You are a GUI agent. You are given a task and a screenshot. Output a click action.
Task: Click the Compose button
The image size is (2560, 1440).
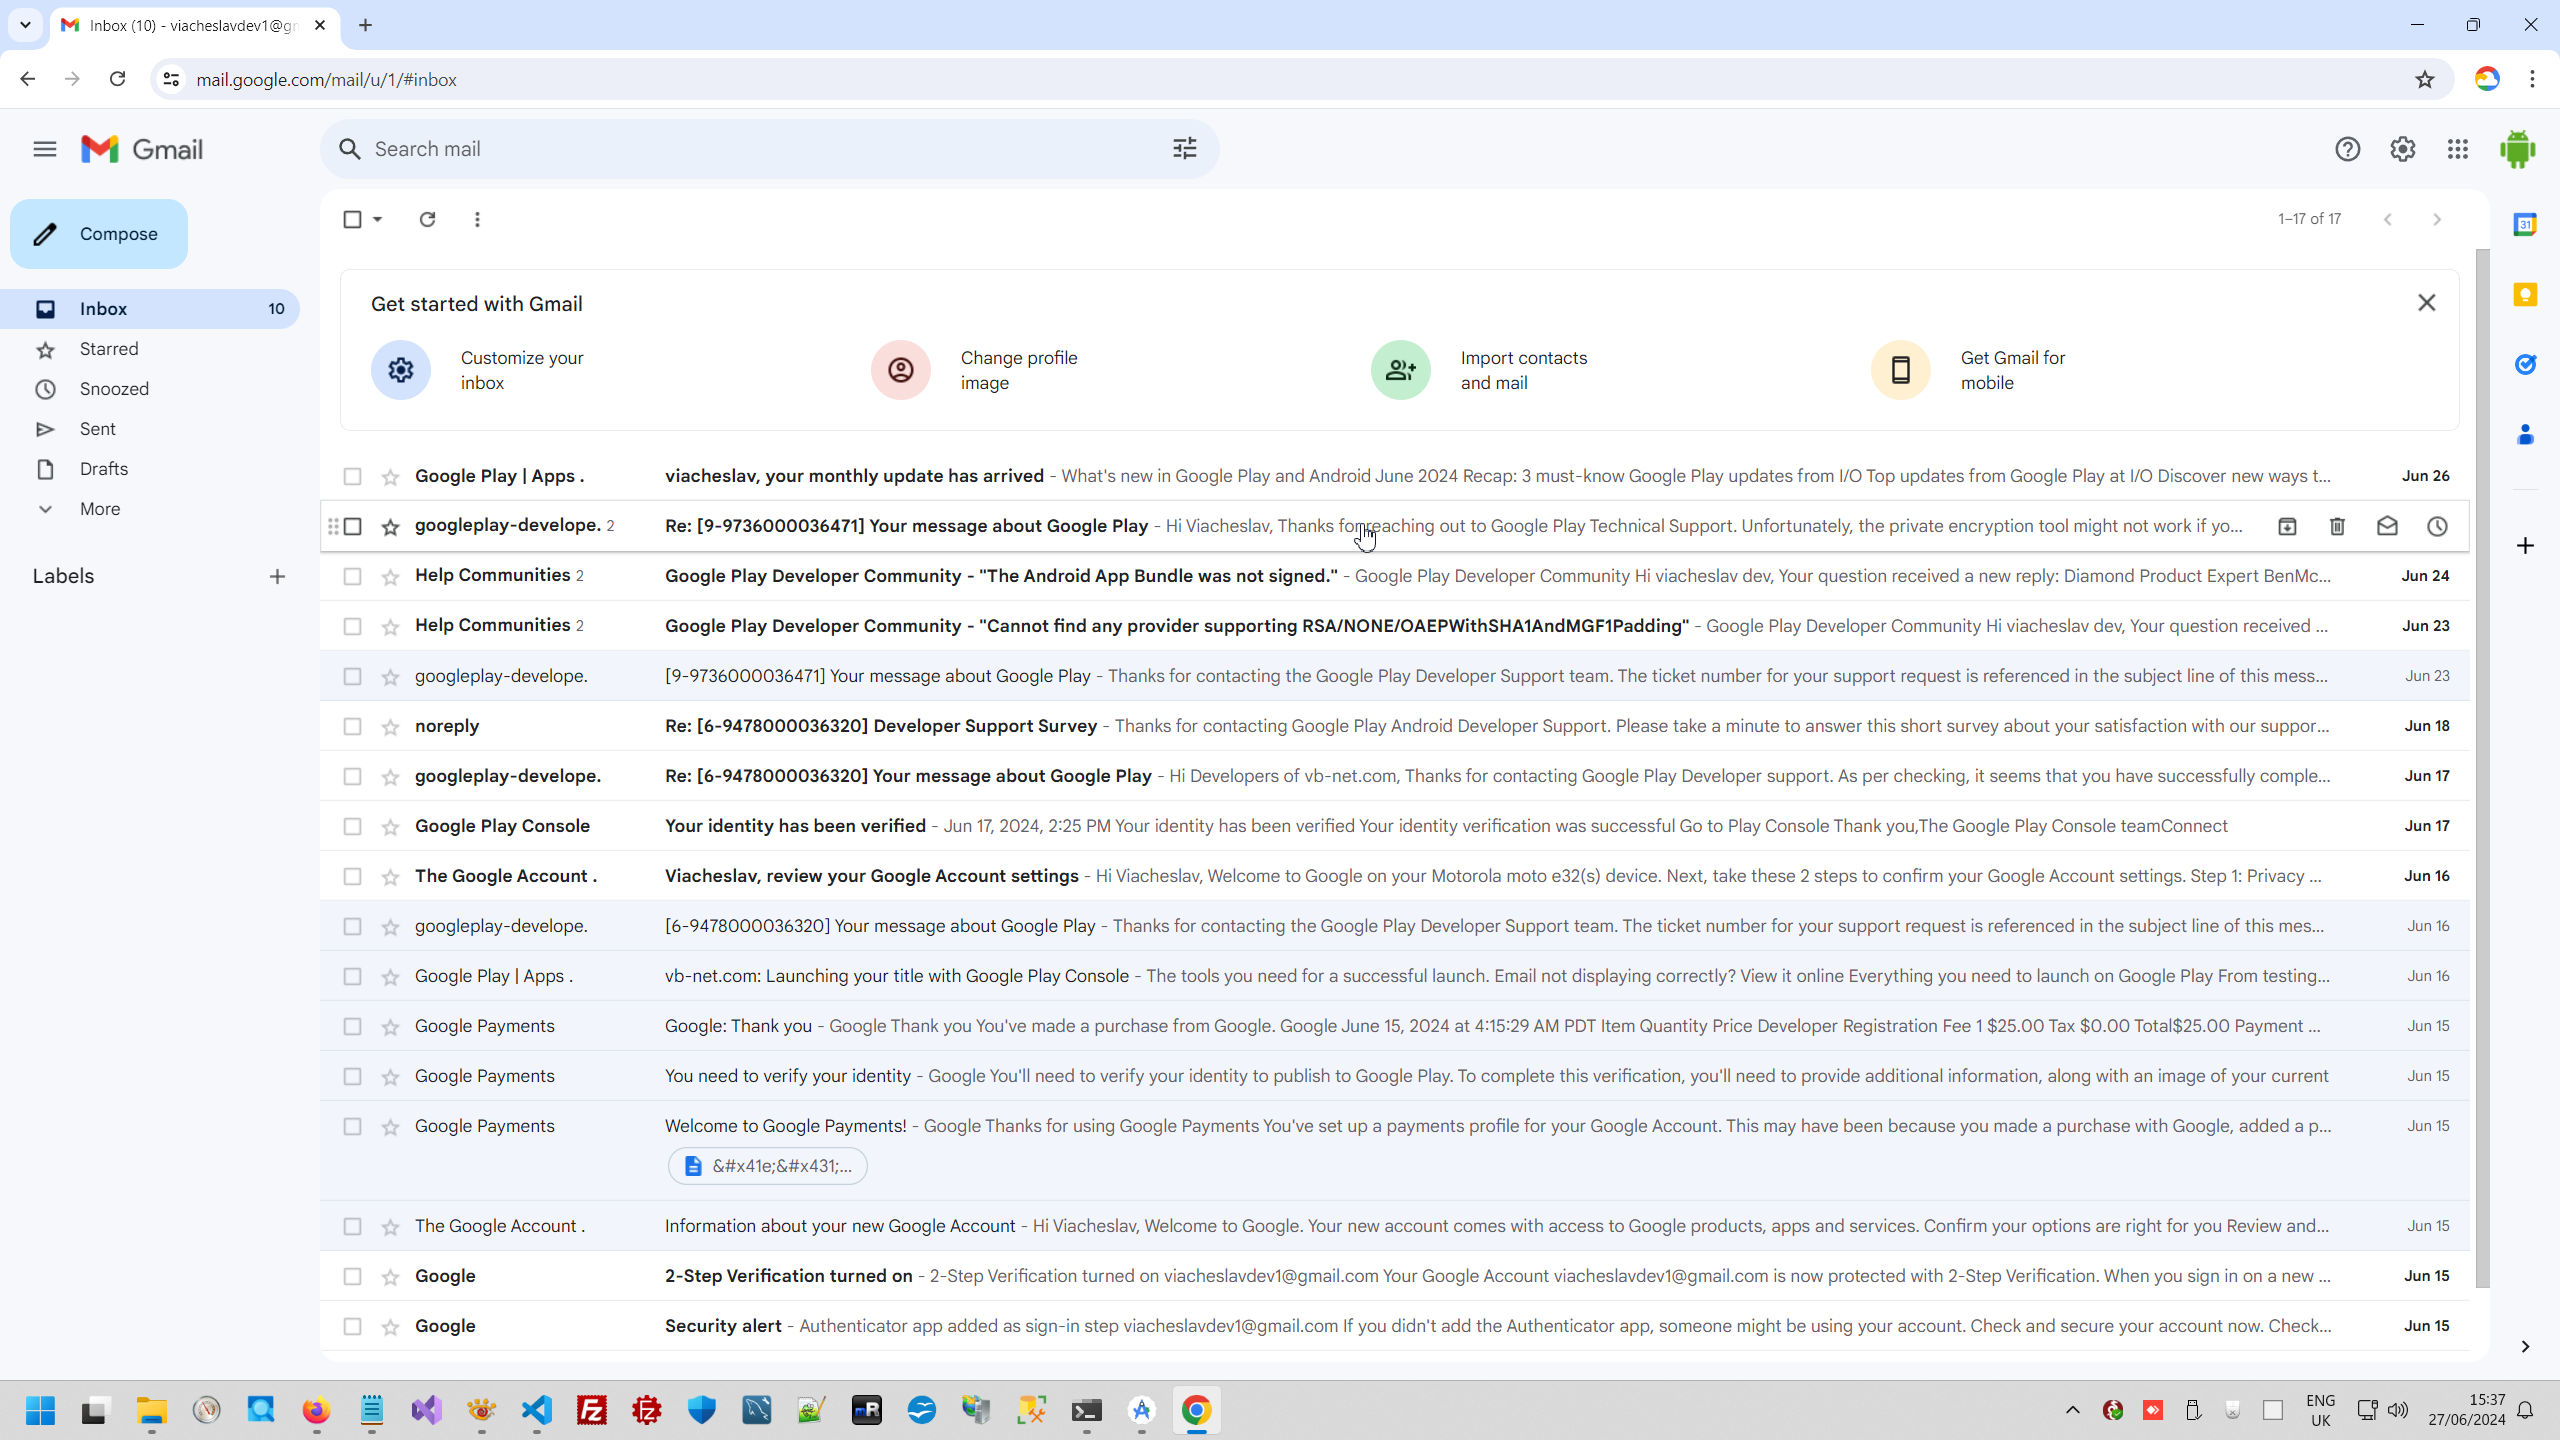pos(99,234)
